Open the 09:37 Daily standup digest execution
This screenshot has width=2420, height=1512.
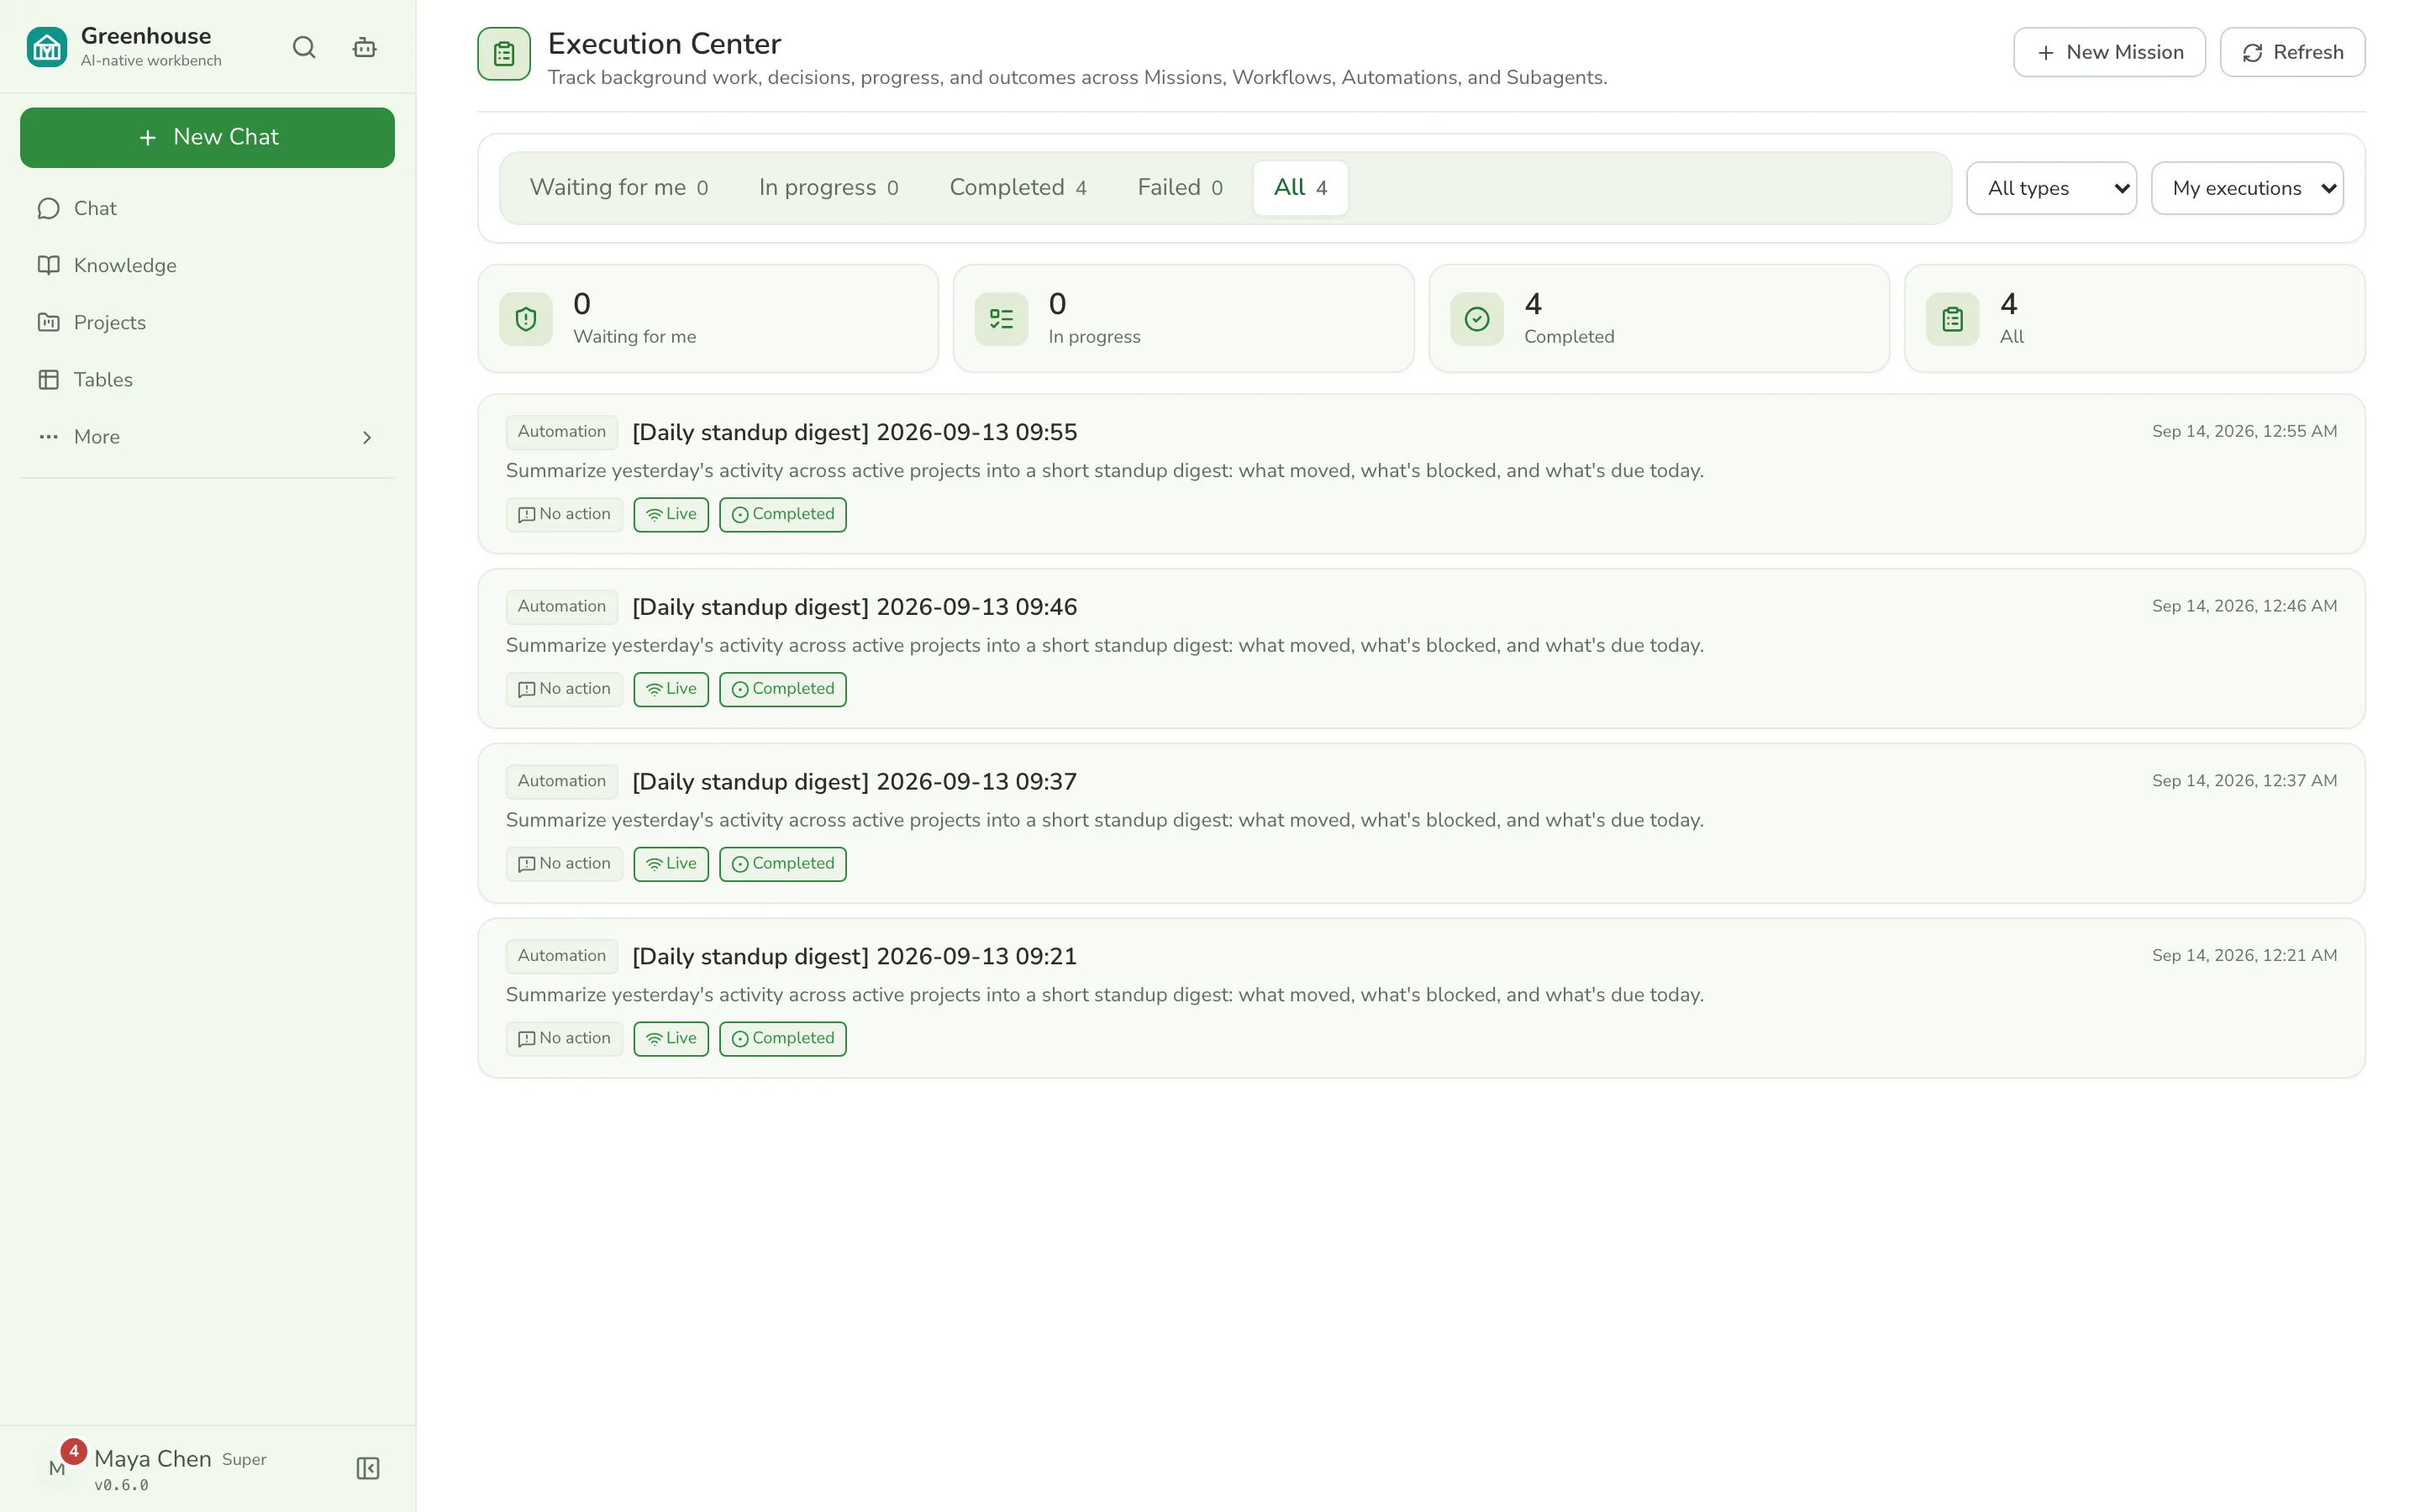1421,823
